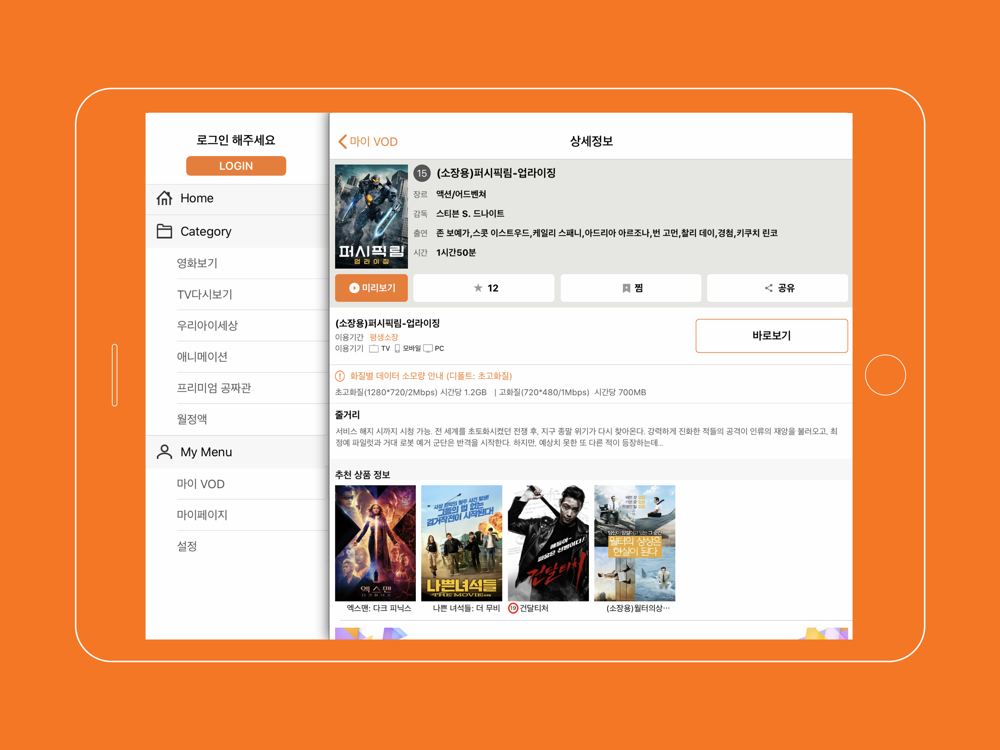Go back using the 마이 VOD chevron
The height and width of the screenshot is (750, 1000).
(x=368, y=142)
